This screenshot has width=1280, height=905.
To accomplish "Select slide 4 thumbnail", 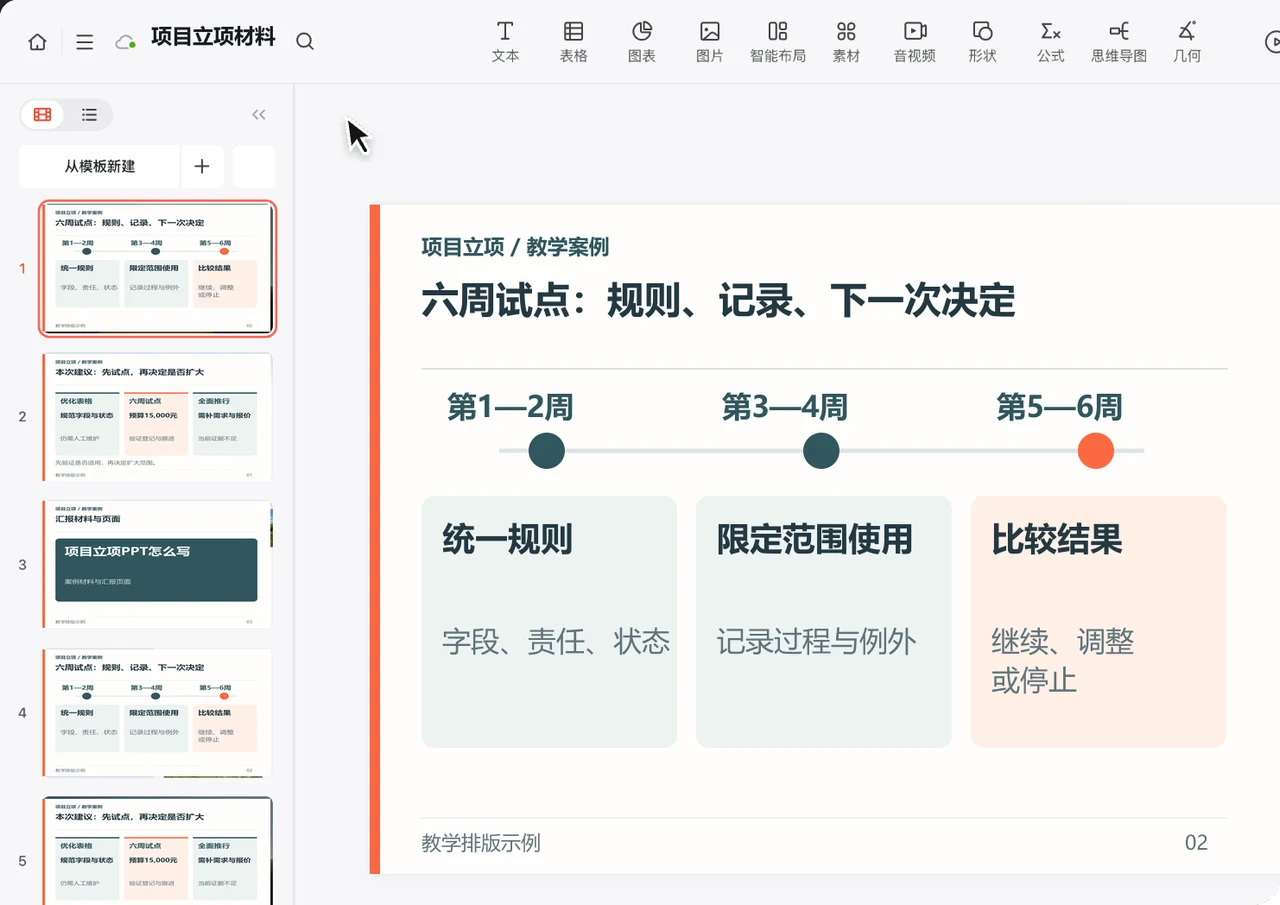I will [158, 713].
